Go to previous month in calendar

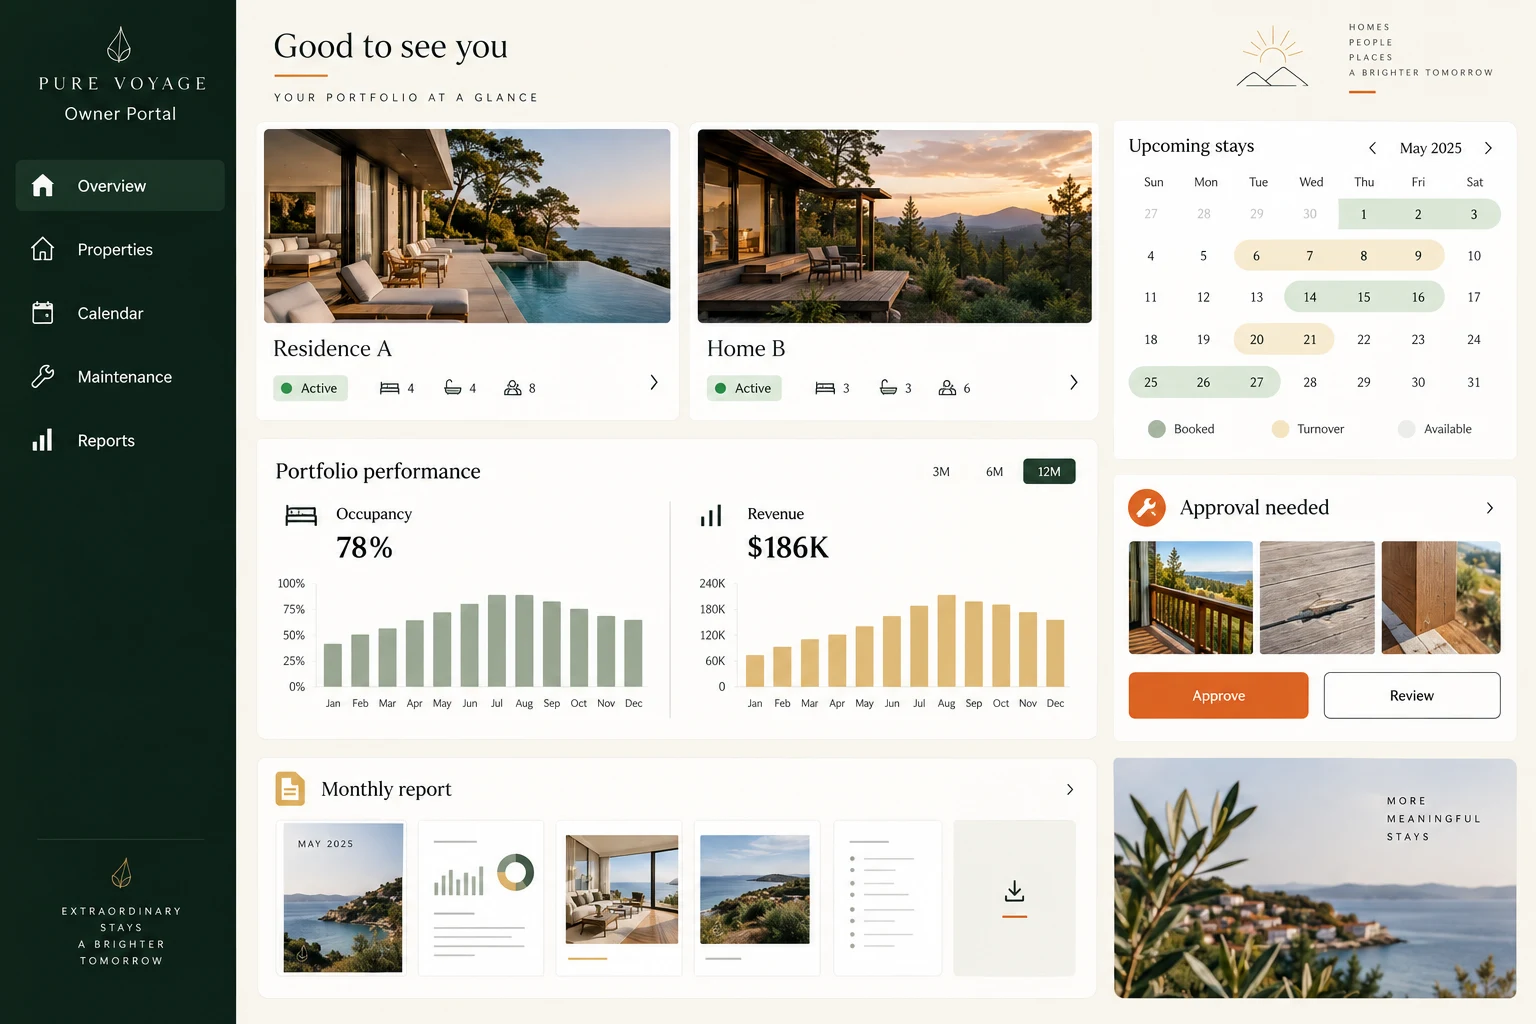1373,148
